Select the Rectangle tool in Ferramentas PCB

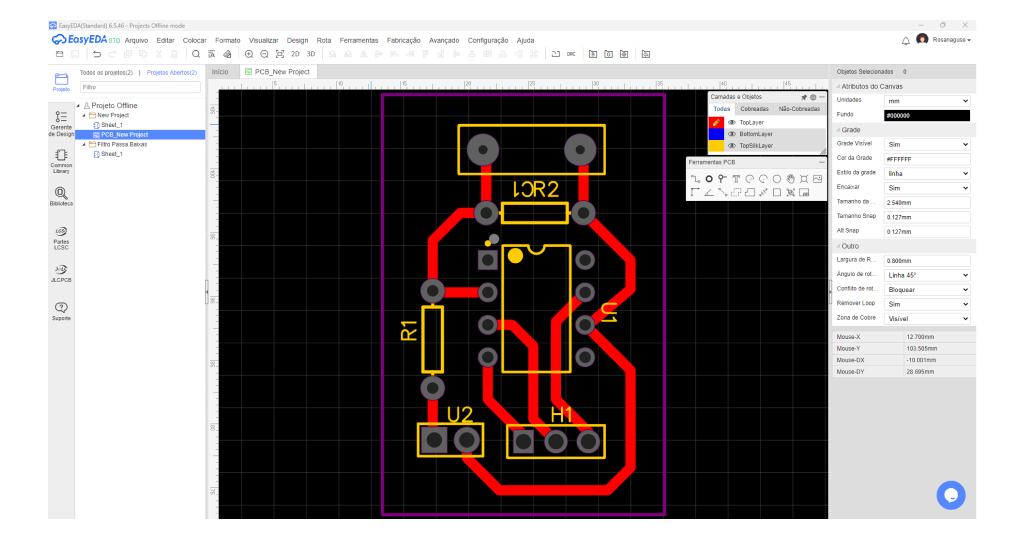[x=776, y=193]
